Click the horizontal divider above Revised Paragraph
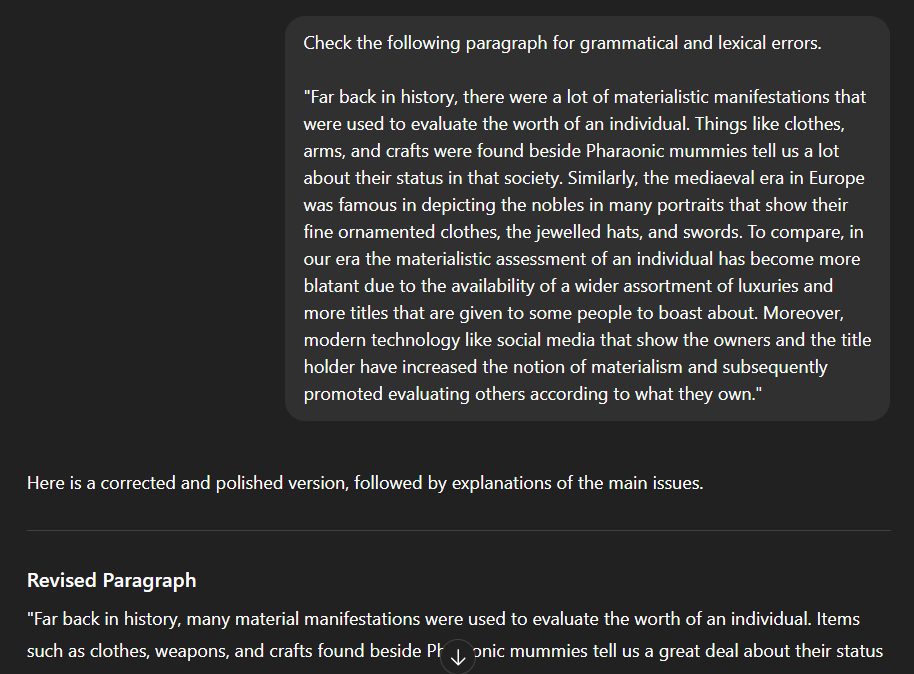The width and height of the screenshot is (914, 674). 458,530
